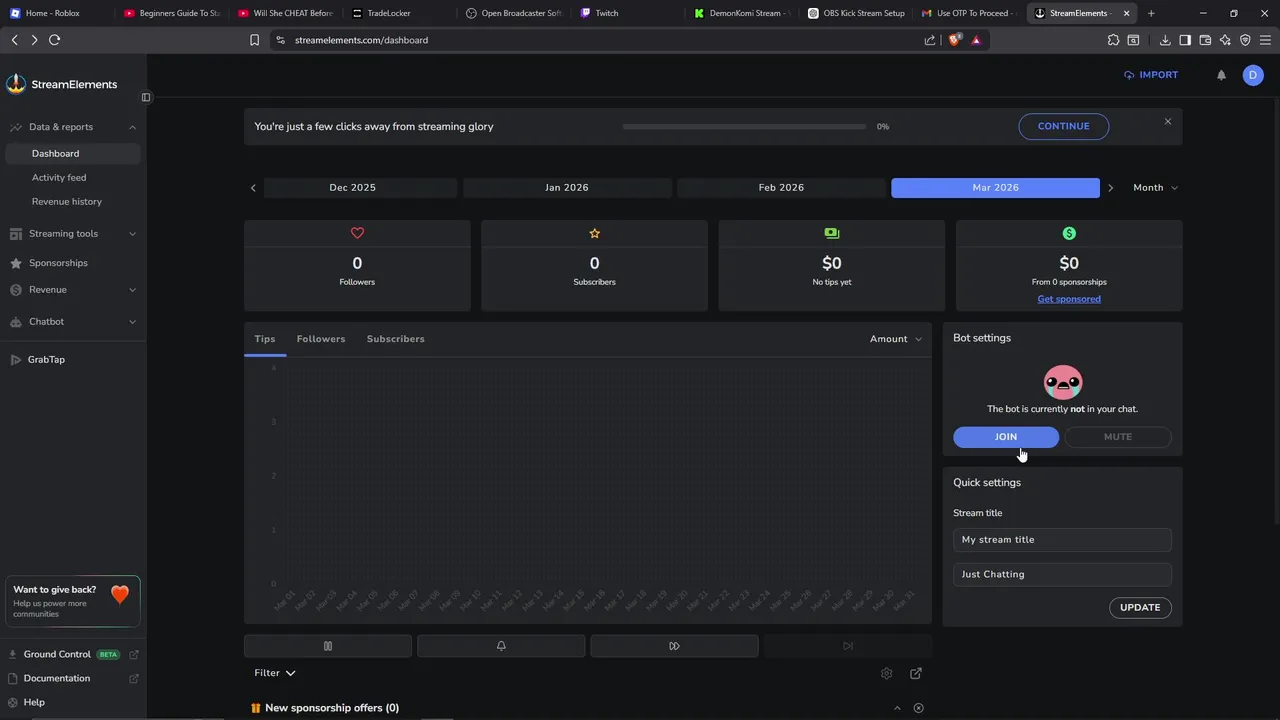
Task: Collapse New sponsorship offers section
Action: [897, 708]
